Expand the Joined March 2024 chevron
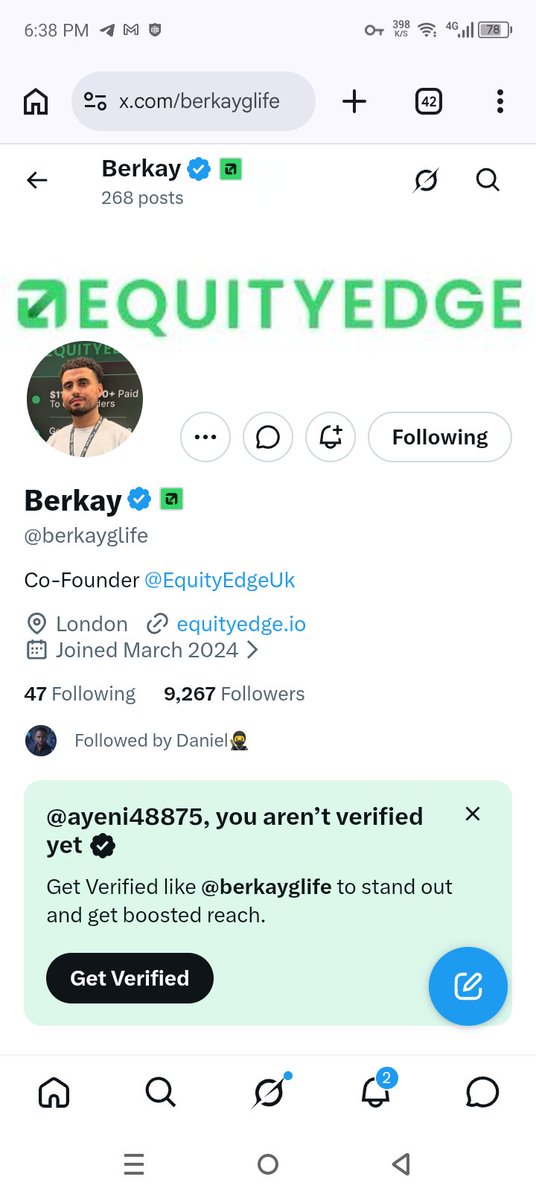Image resolution: width=536 pixels, height=1200 pixels. pos(252,650)
